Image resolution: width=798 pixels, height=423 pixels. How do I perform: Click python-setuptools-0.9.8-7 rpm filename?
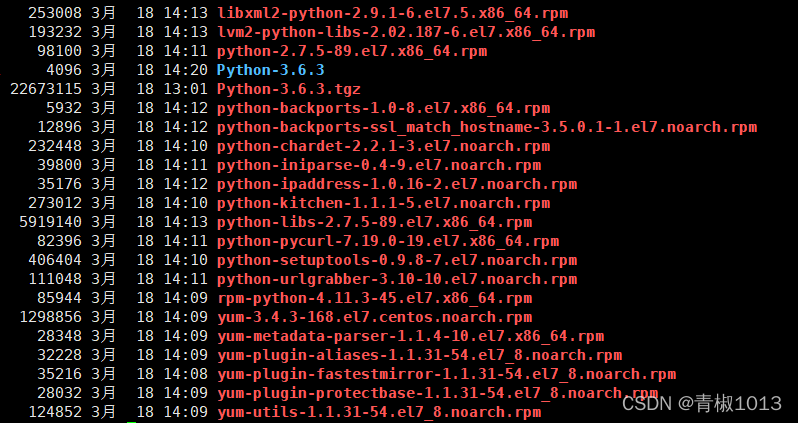coord(397,261)
